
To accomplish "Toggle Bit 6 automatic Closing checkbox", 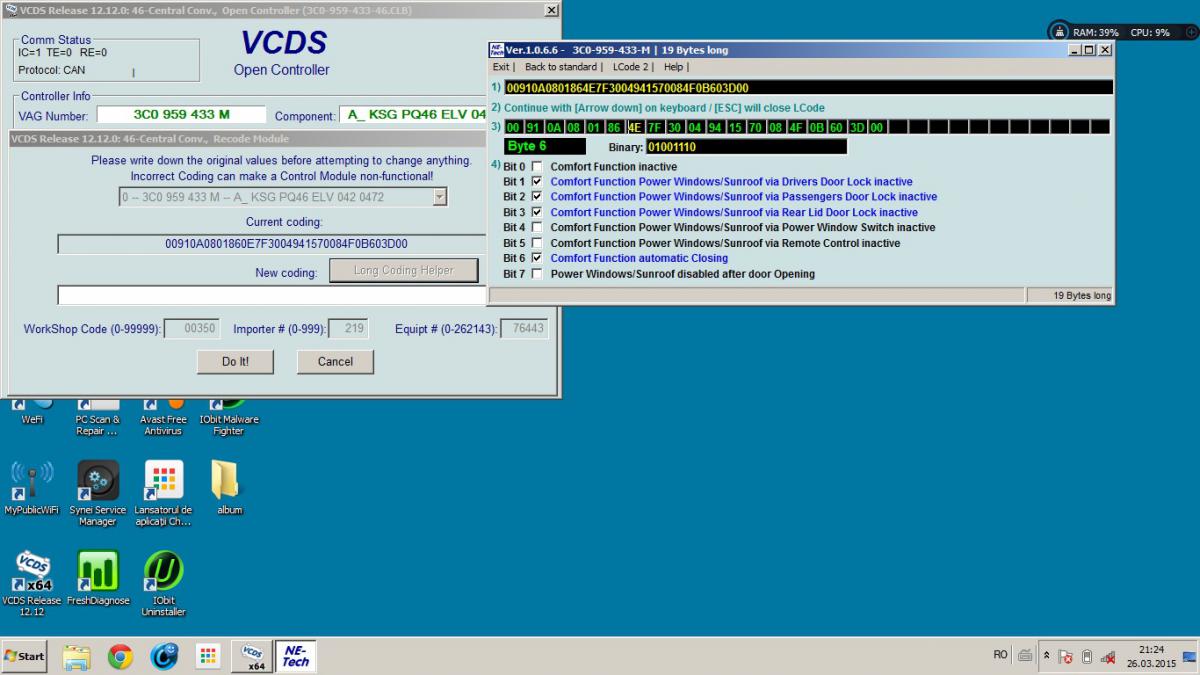I will 537,258.
